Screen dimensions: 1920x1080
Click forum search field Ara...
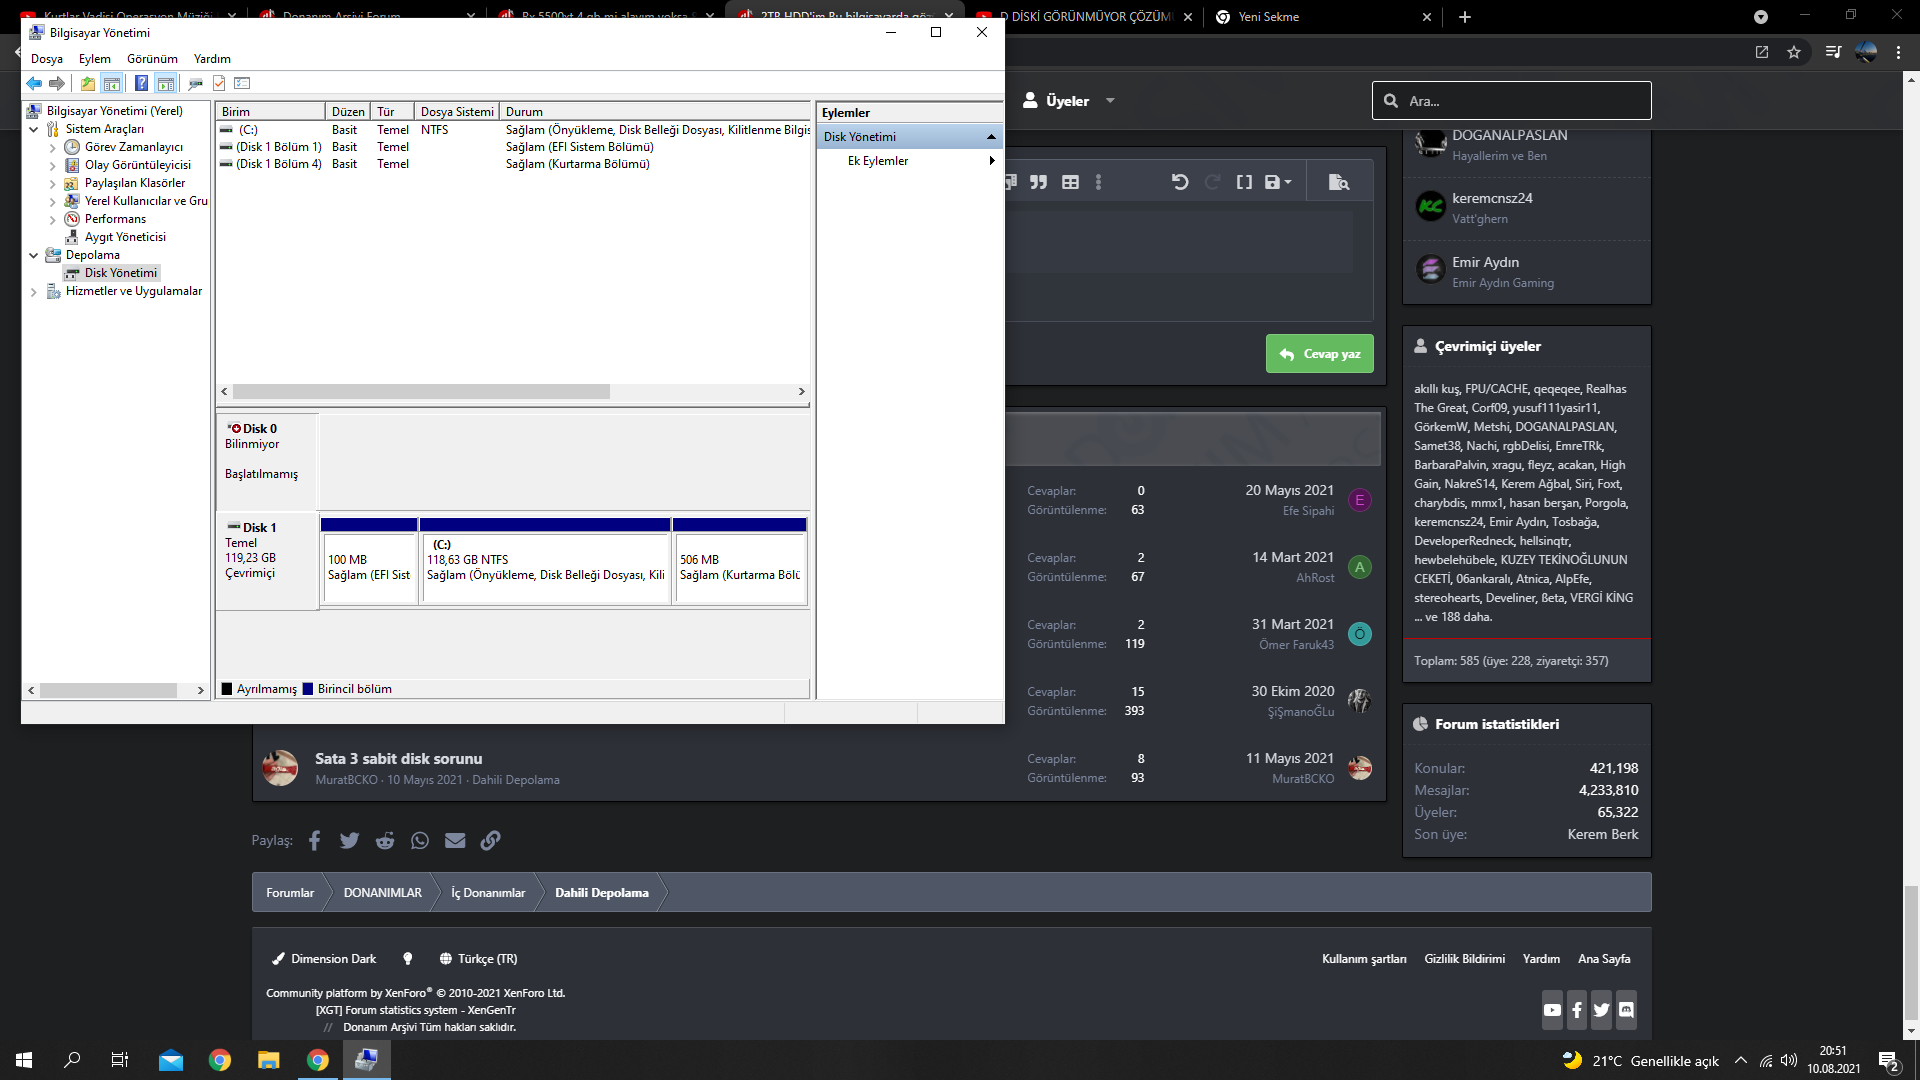pyautogui.click(x=1512, y=101)
